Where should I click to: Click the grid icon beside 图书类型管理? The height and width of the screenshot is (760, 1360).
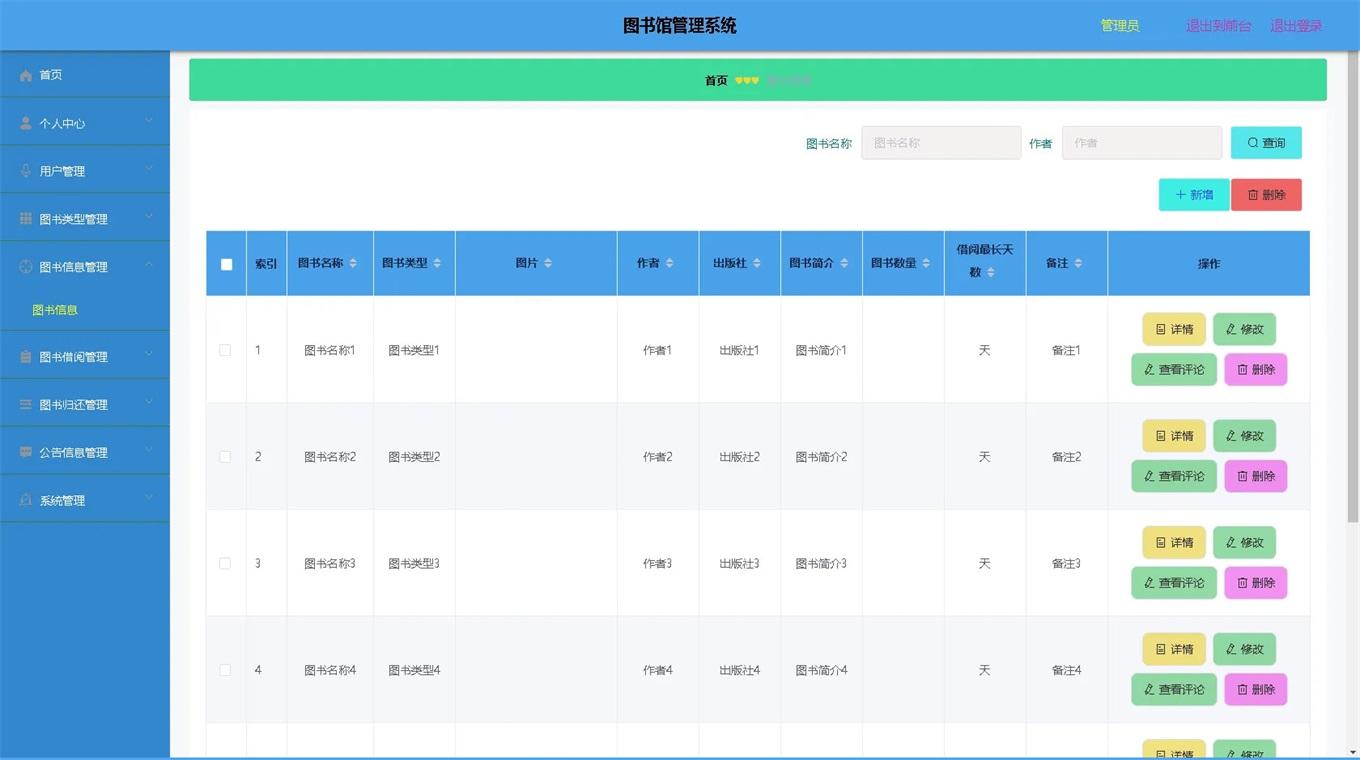(x=26, y=219)
